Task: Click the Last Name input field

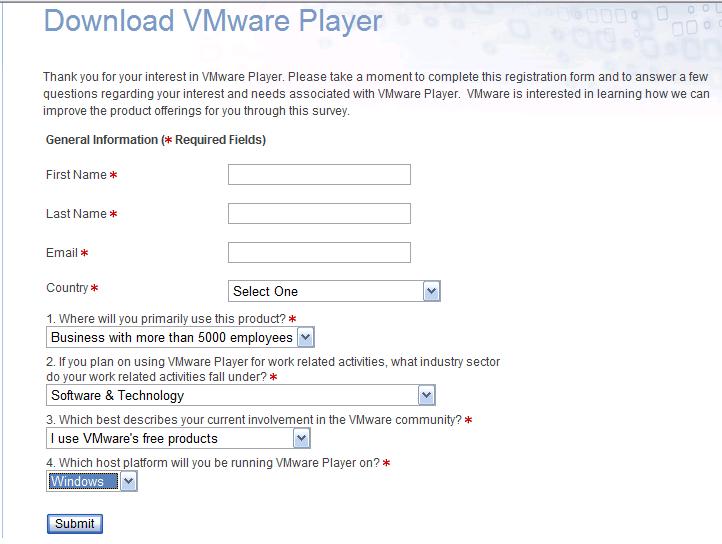Action: coord(319,214)
